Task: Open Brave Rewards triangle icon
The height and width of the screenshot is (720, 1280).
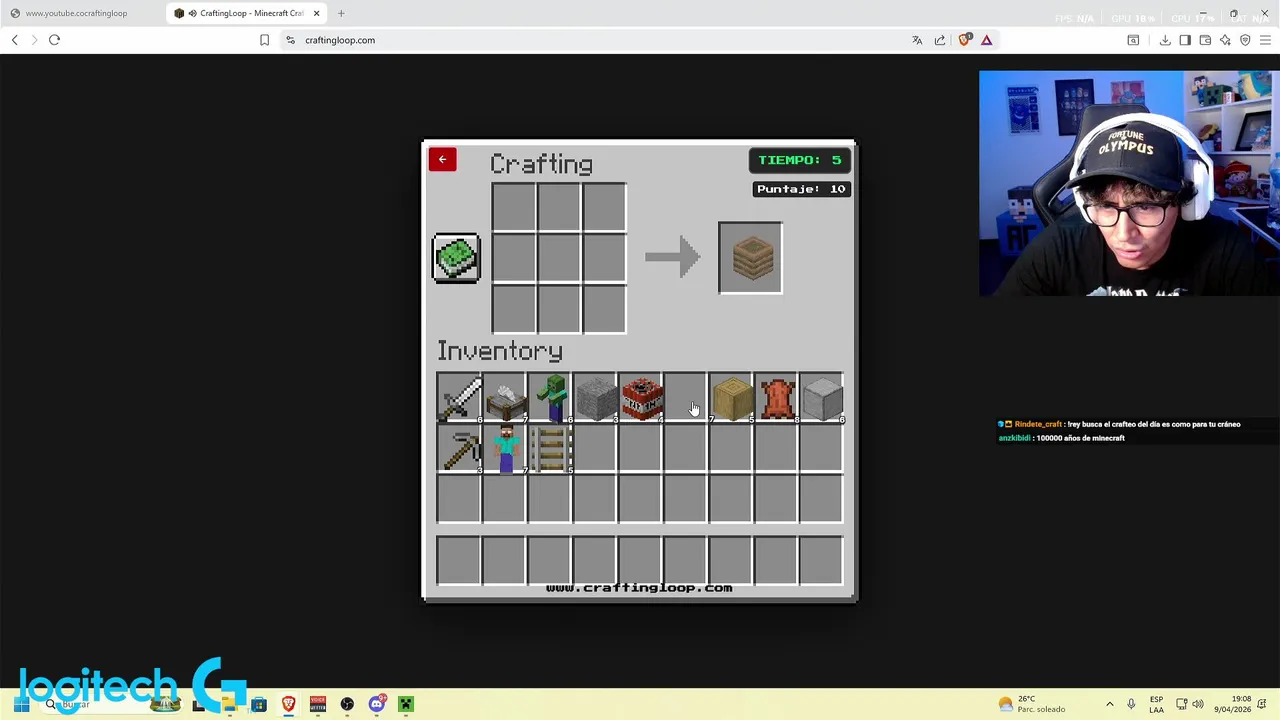Action: 986,40
